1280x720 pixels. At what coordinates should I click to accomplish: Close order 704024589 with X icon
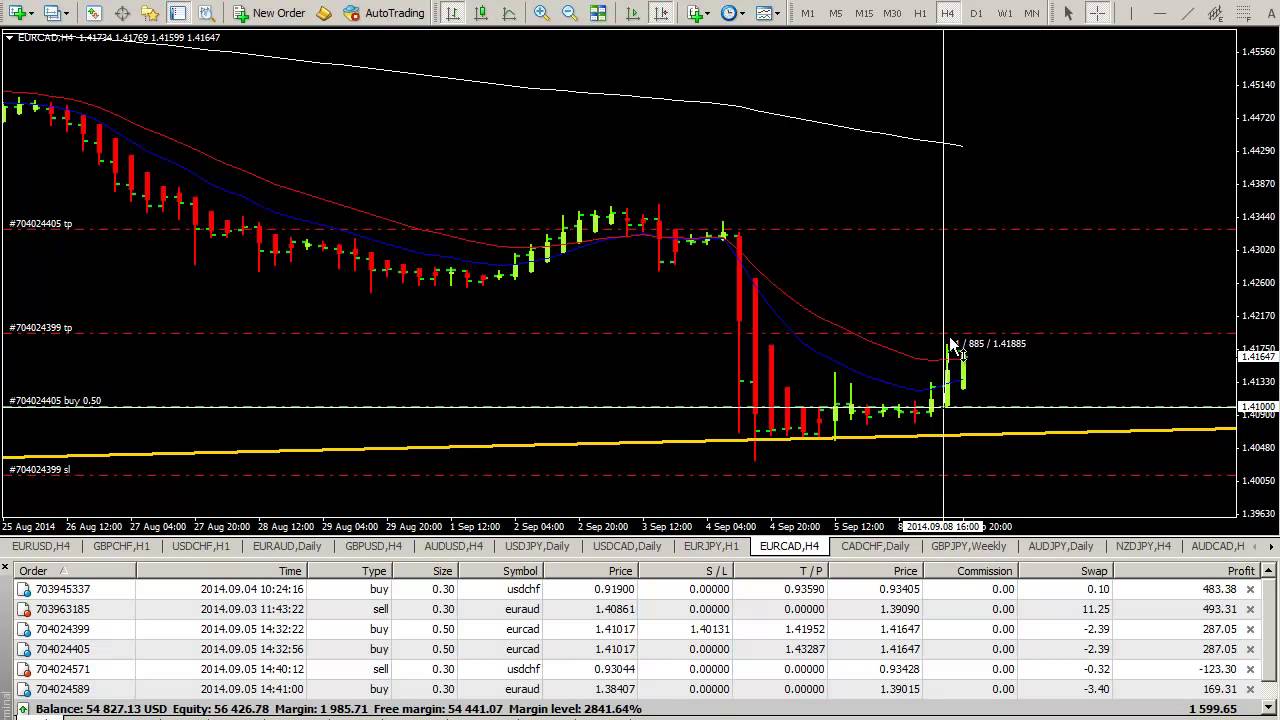coord(1250,689)
